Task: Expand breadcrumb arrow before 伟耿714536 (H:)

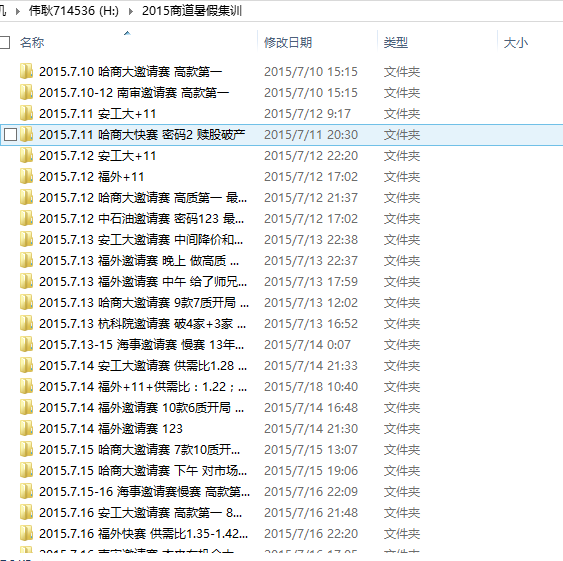Action: (x=18, y=11)
